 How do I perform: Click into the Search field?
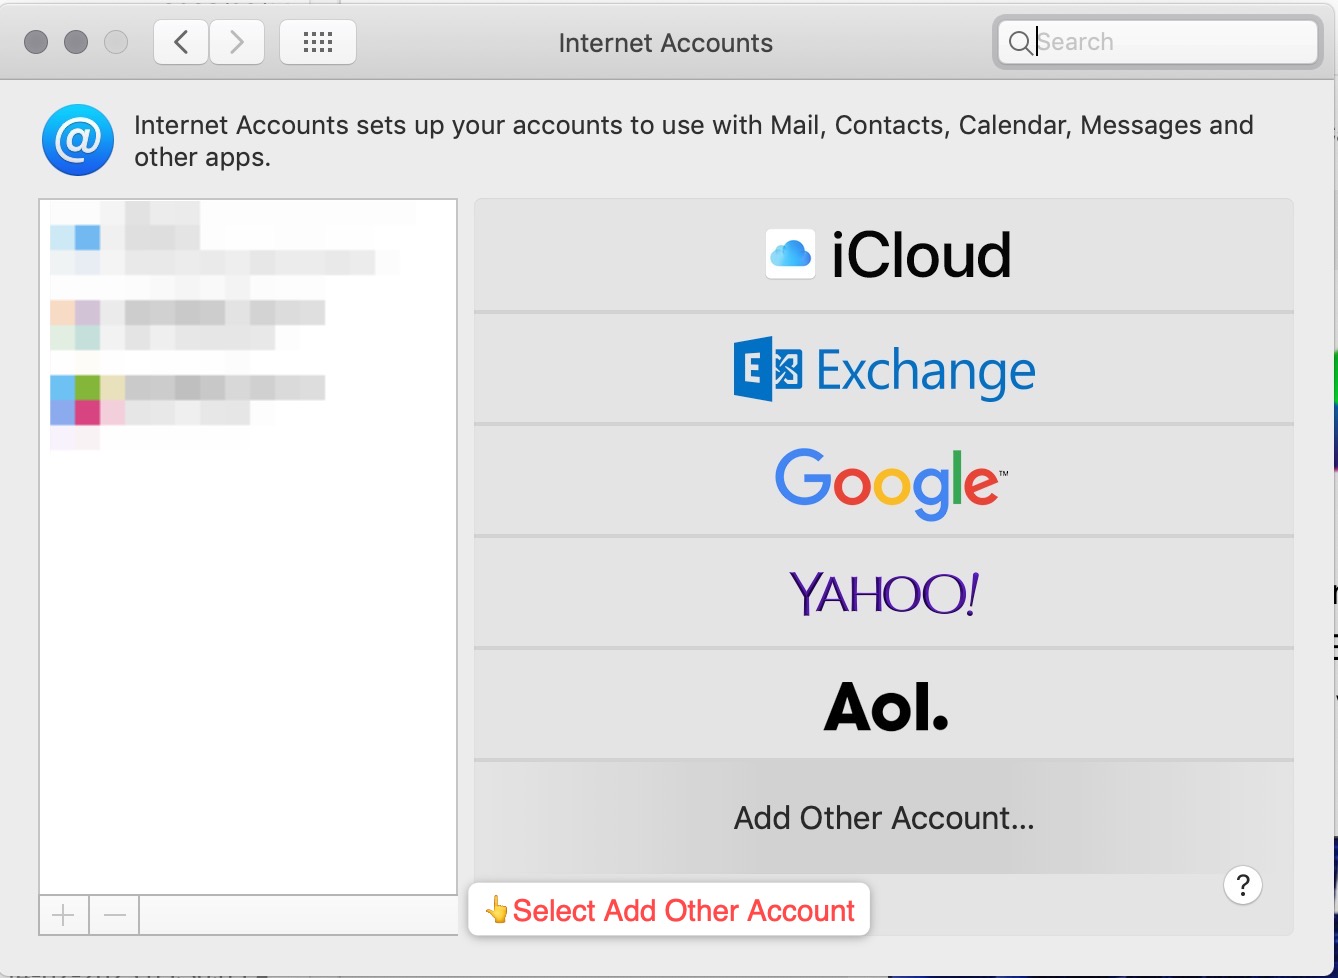tap(1158, 42)
